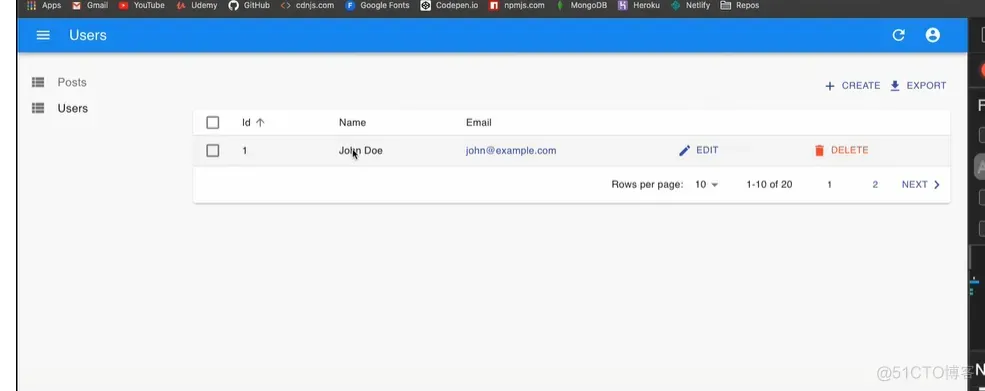Open the npmjs.com bookmark
Viewport: 985px width, 391px height.
[517, 5]
